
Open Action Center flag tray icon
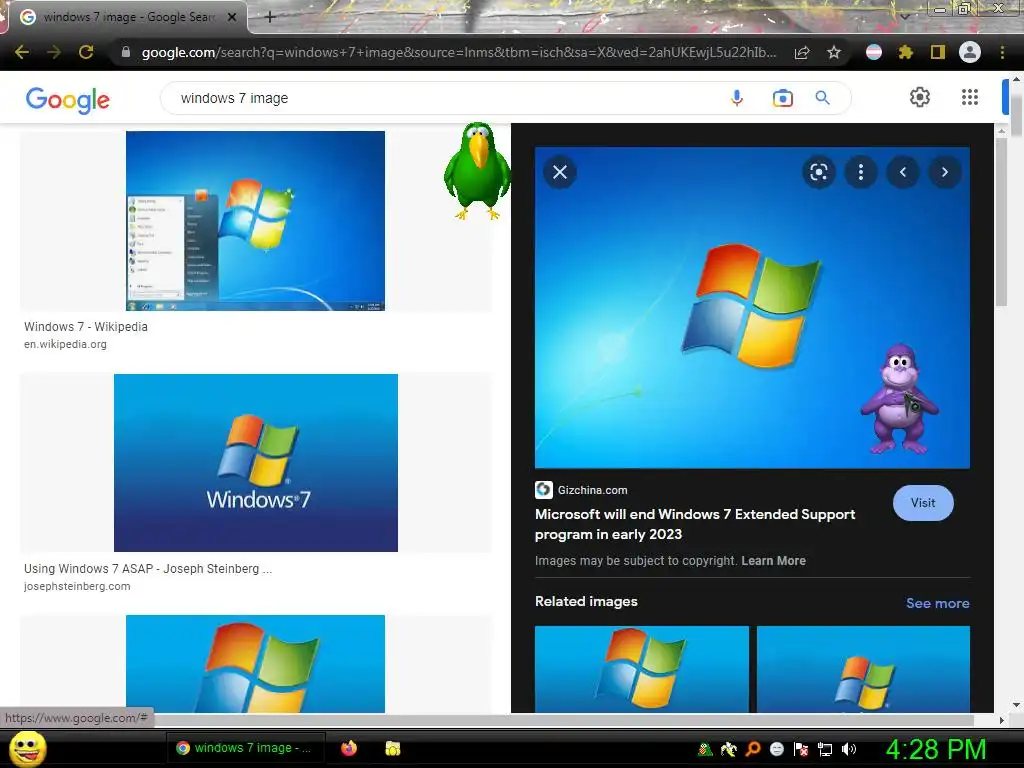tap(801, 749)
